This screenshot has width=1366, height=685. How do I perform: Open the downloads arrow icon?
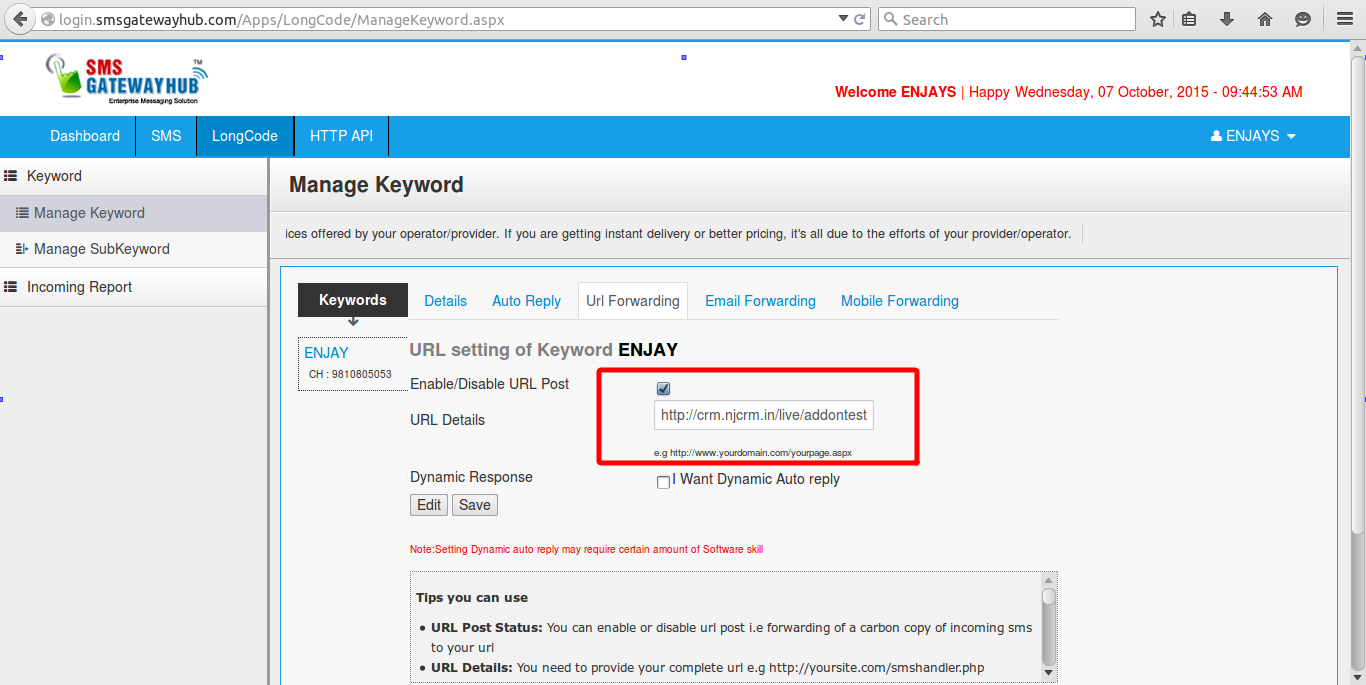click(1227, 19)
